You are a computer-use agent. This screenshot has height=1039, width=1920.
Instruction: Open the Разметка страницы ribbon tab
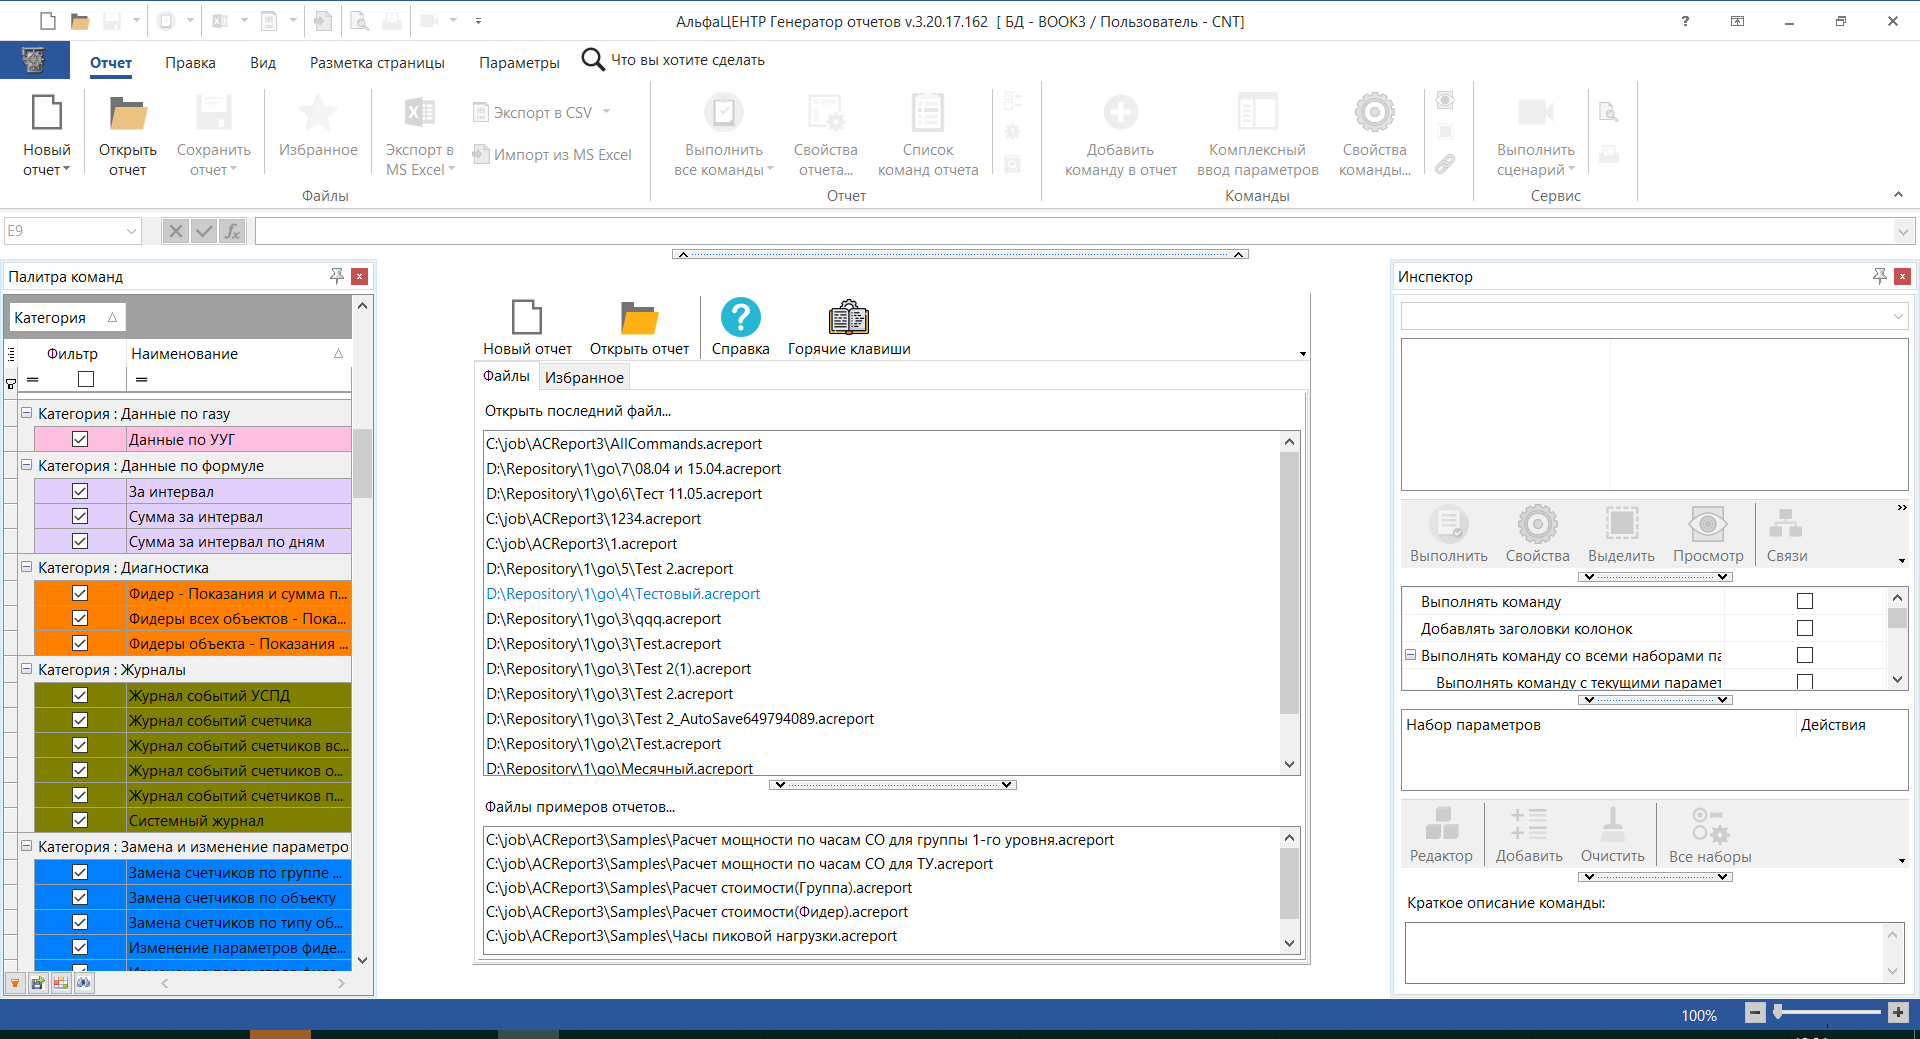(377, 62)
